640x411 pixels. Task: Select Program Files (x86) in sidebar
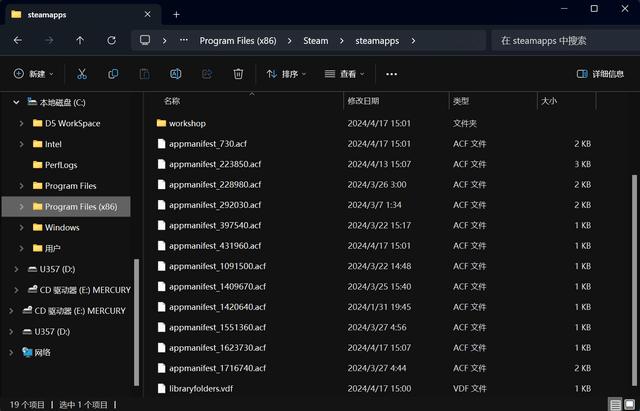tap(67, 207)
